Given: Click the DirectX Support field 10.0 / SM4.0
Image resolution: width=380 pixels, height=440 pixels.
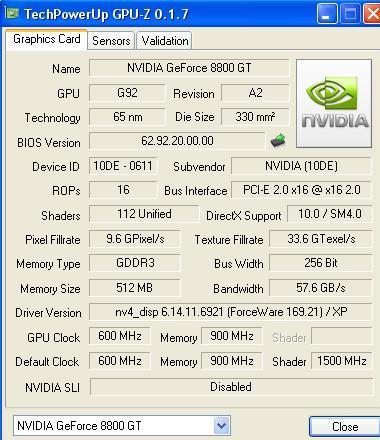Looking at the screenshot, I should click(329, 214).
